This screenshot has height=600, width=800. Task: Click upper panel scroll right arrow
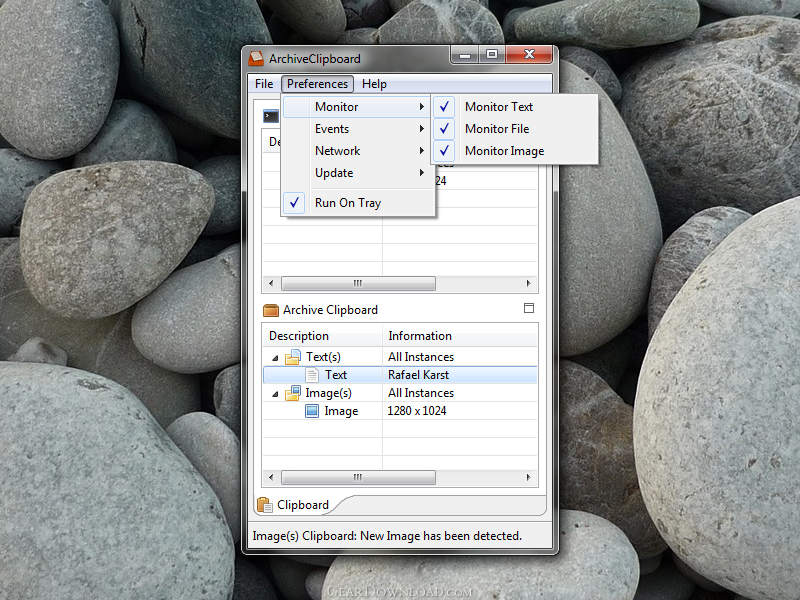coord(529,283)
